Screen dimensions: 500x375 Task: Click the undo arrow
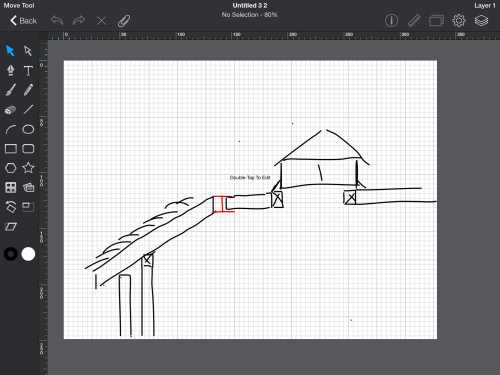[57, 21]
